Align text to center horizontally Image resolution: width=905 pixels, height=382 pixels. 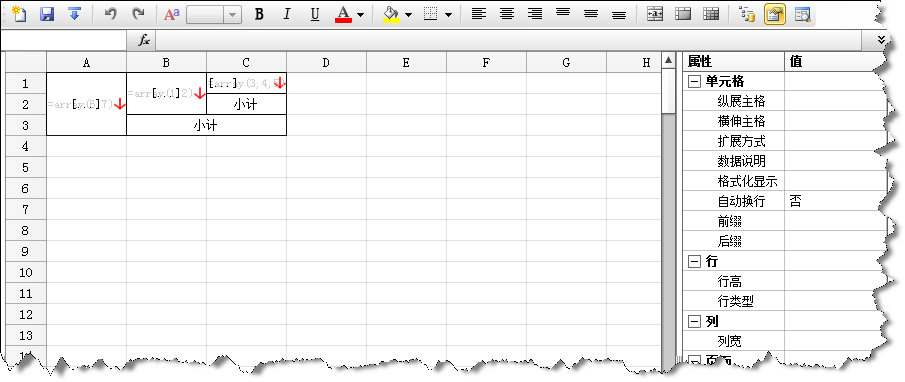click(507, 14)
